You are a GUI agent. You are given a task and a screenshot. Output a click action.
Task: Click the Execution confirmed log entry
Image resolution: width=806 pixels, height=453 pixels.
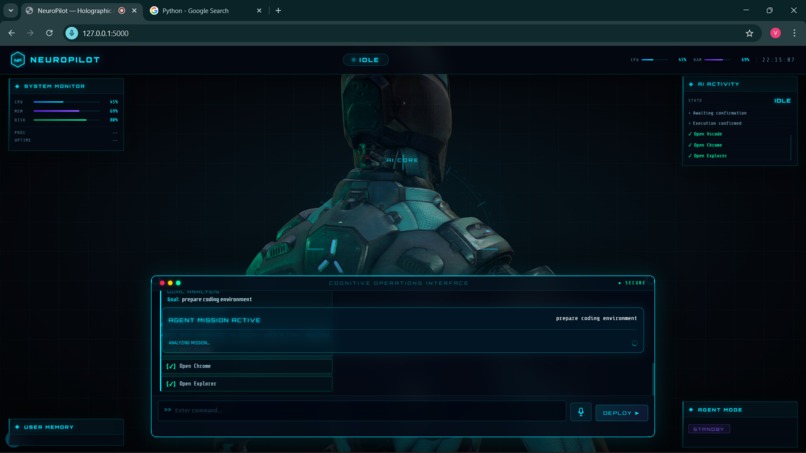tap(715, 123)
